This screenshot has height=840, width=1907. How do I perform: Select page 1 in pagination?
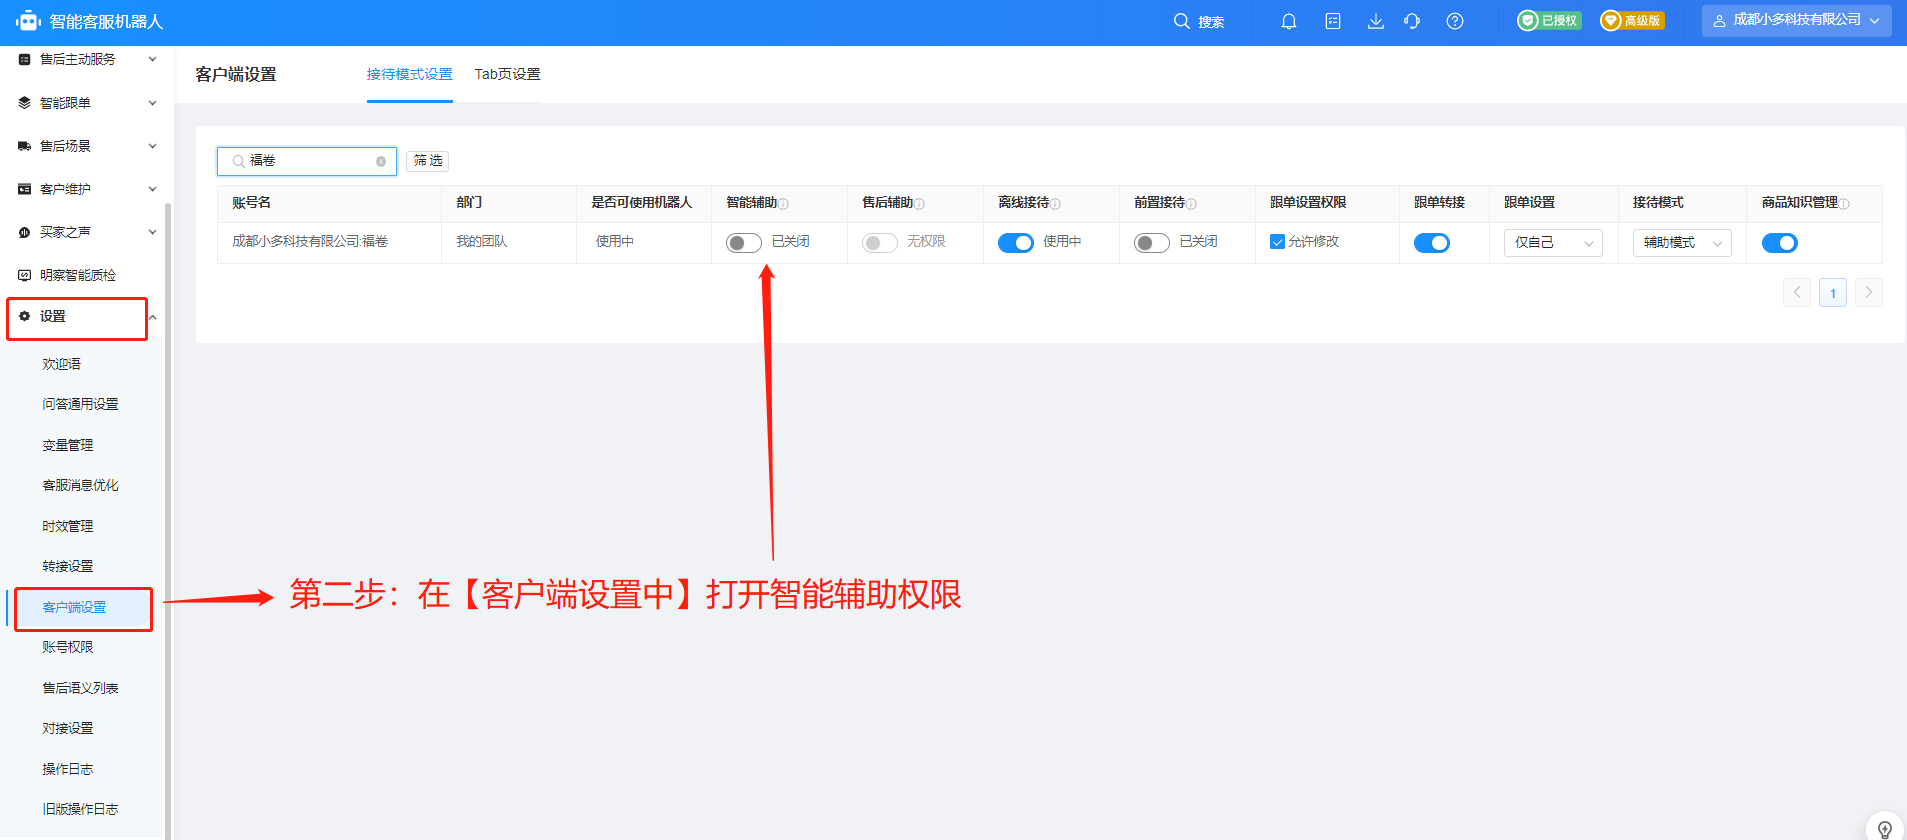coord(1833,293)
